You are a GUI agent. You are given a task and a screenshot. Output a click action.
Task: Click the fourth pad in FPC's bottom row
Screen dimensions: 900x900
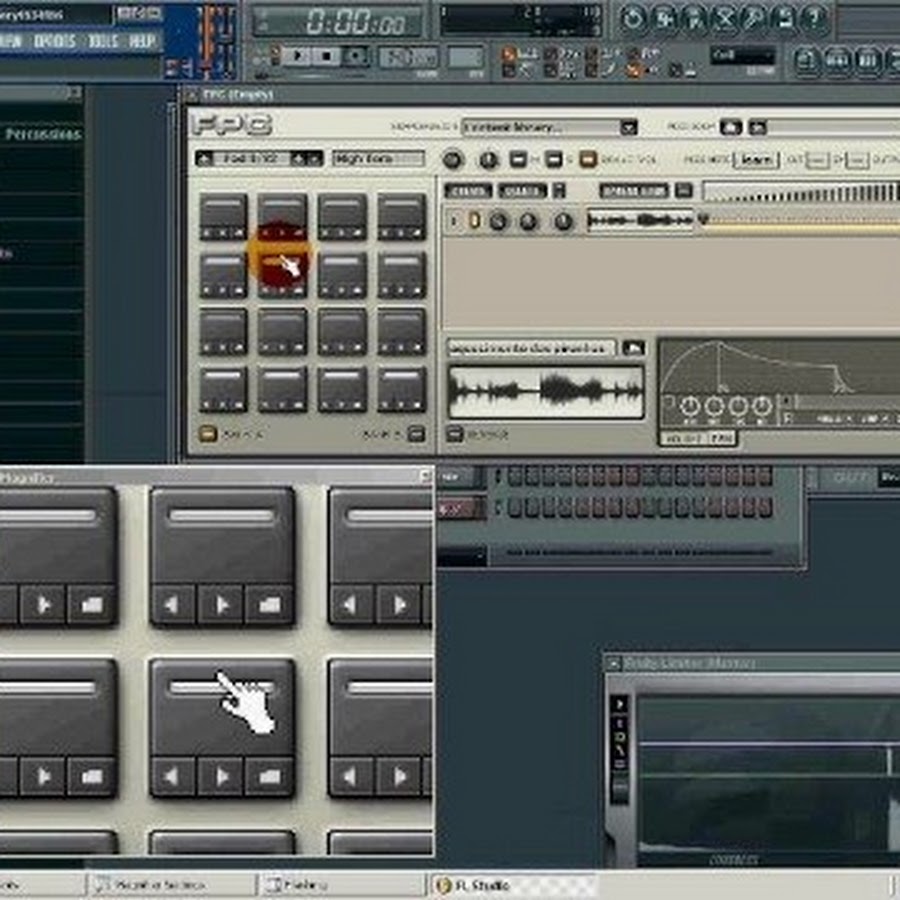coord(402,389)
